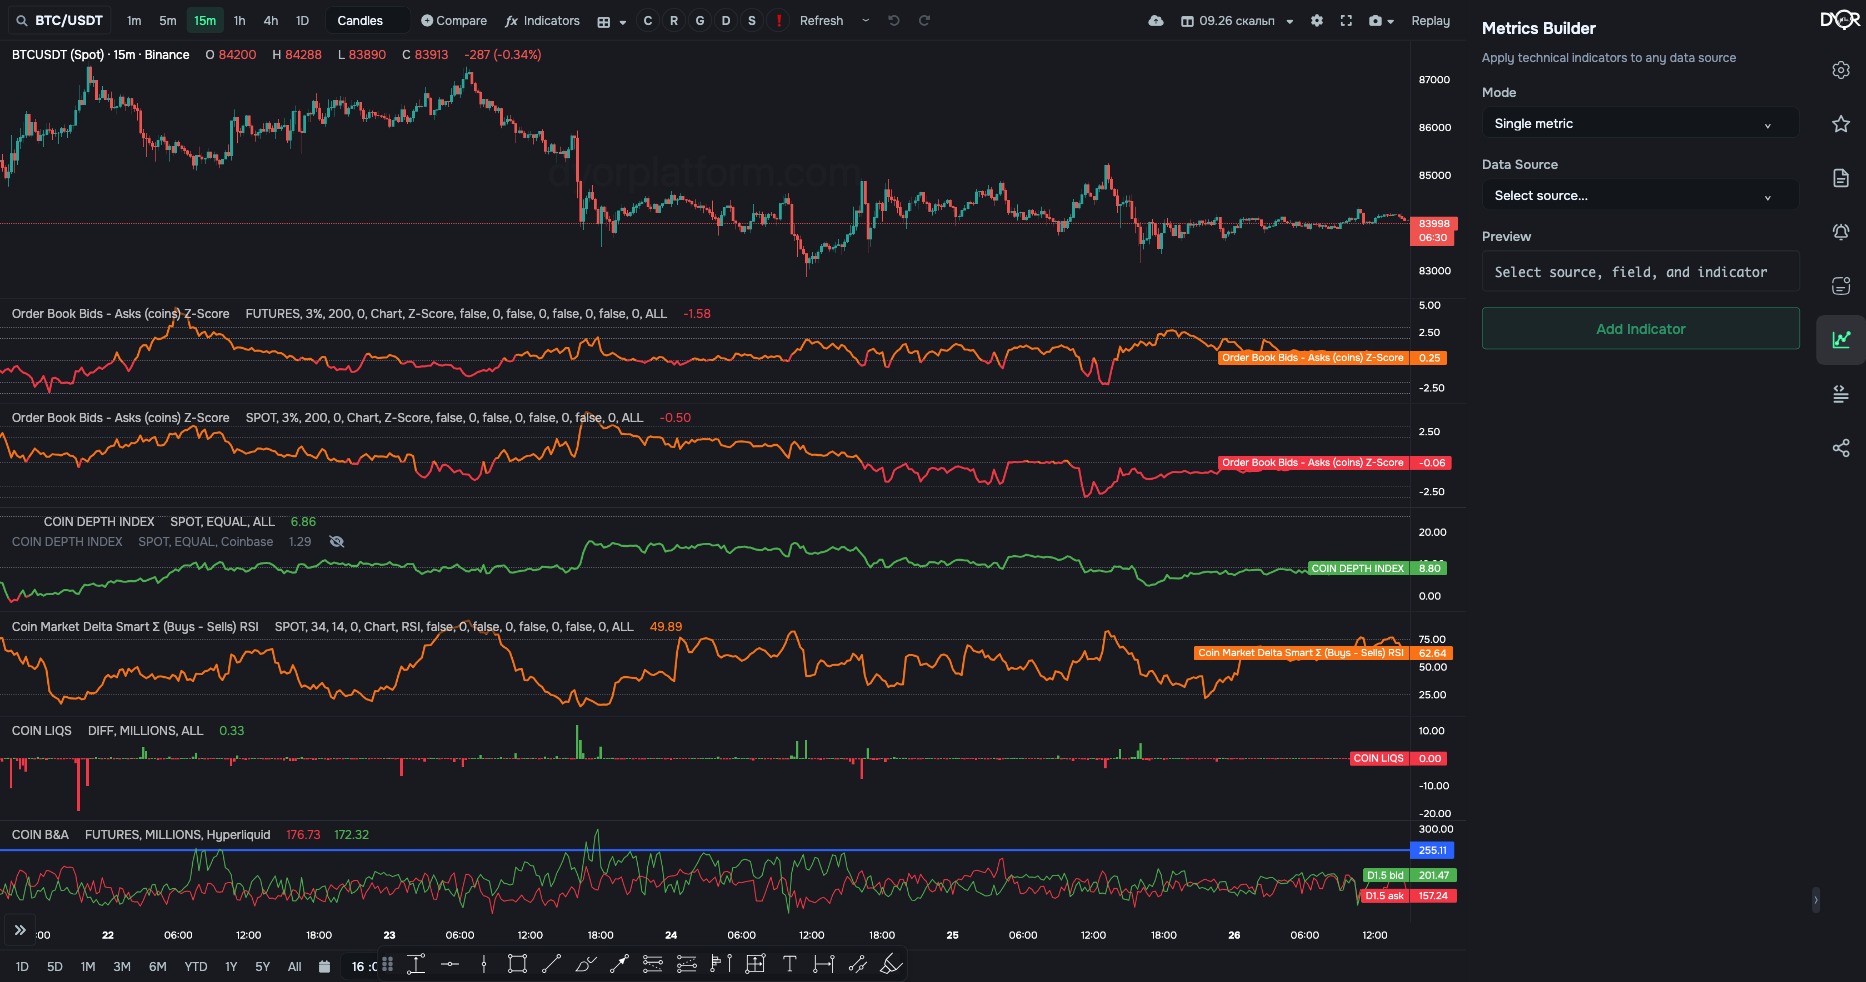The image size is (1866, 982).
Task: Open the Mode Single metric dropdown
Action: pyautogui.click(x=1640, y=124)
